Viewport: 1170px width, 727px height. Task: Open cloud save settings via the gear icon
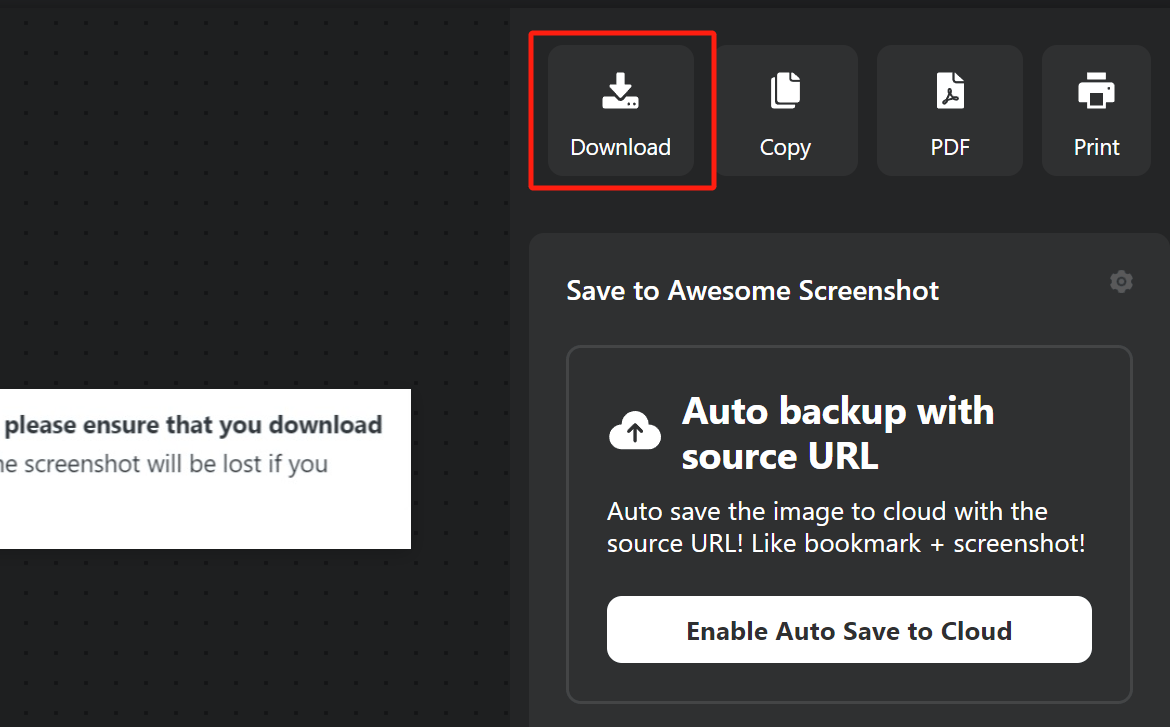click(x=1121, y=281)
